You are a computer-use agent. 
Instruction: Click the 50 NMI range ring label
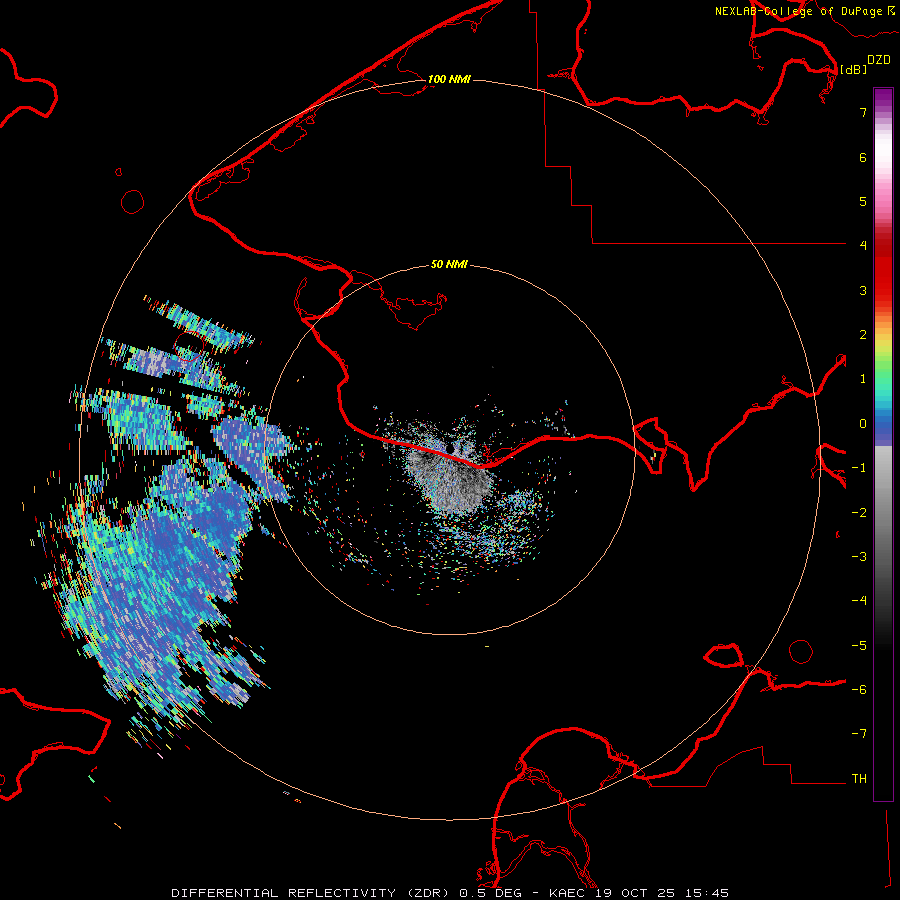(449, 264)
